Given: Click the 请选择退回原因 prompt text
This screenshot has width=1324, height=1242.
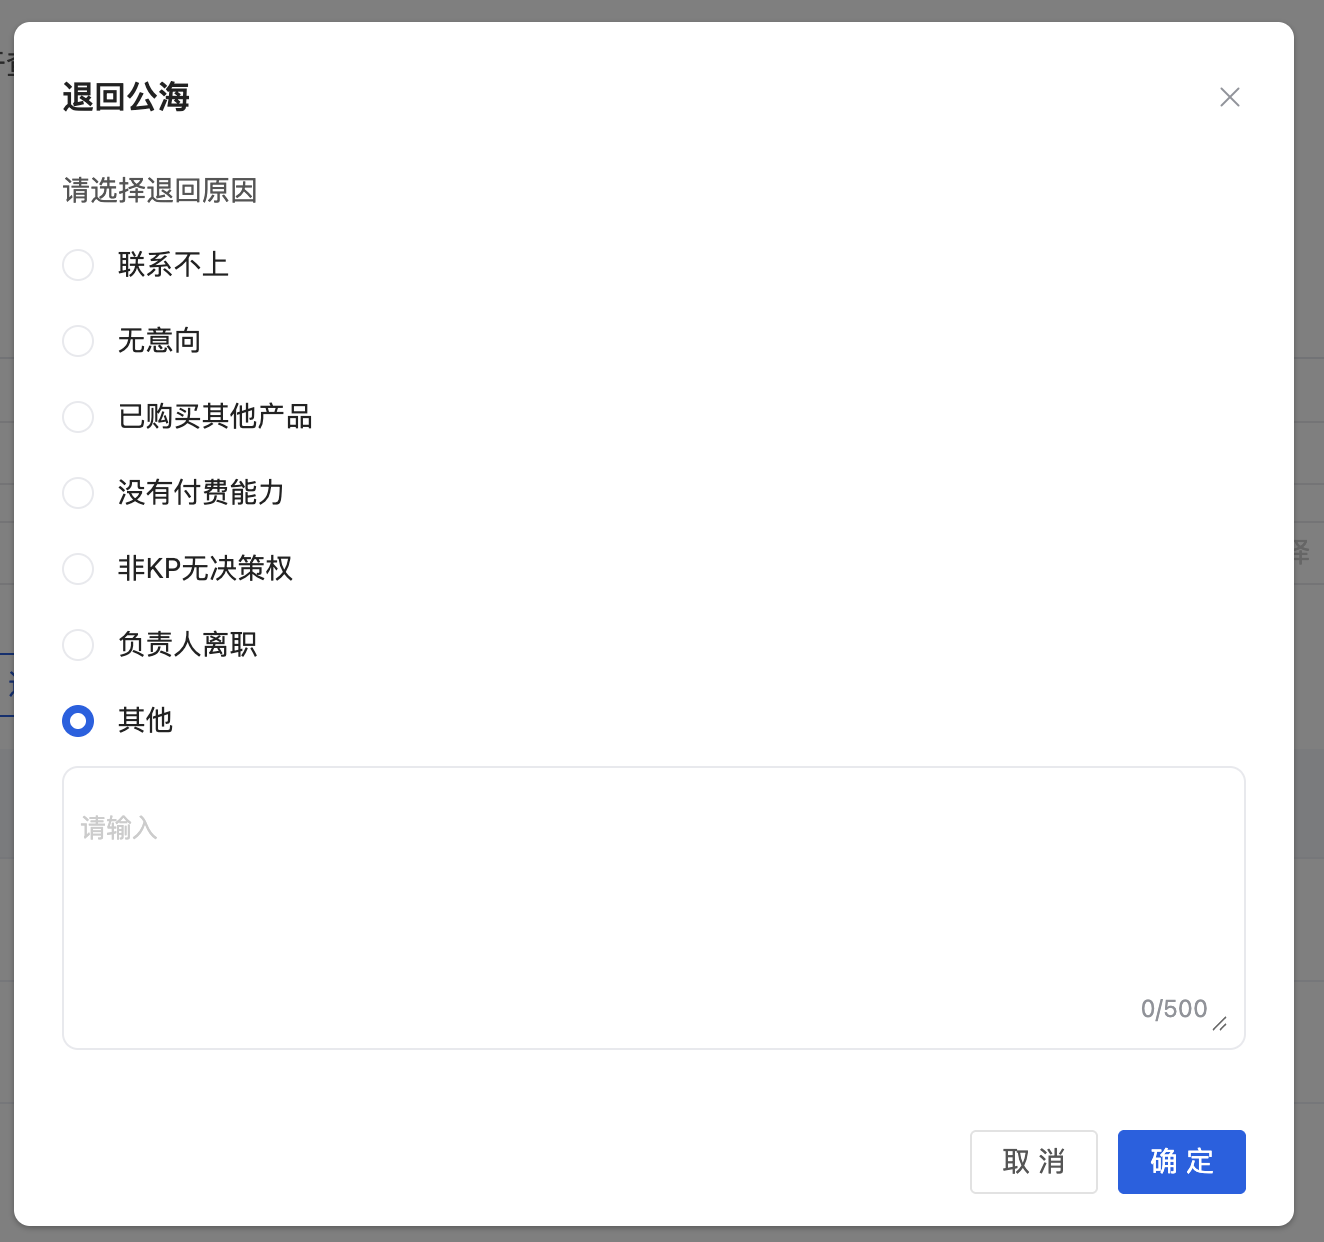Looking at the screenshot, I should click(160, 190).
